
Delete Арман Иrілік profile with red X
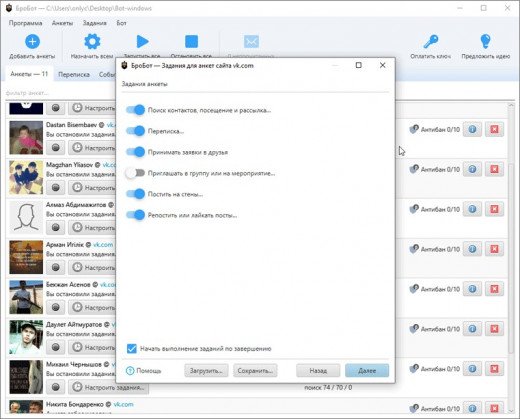pos(494,249)
